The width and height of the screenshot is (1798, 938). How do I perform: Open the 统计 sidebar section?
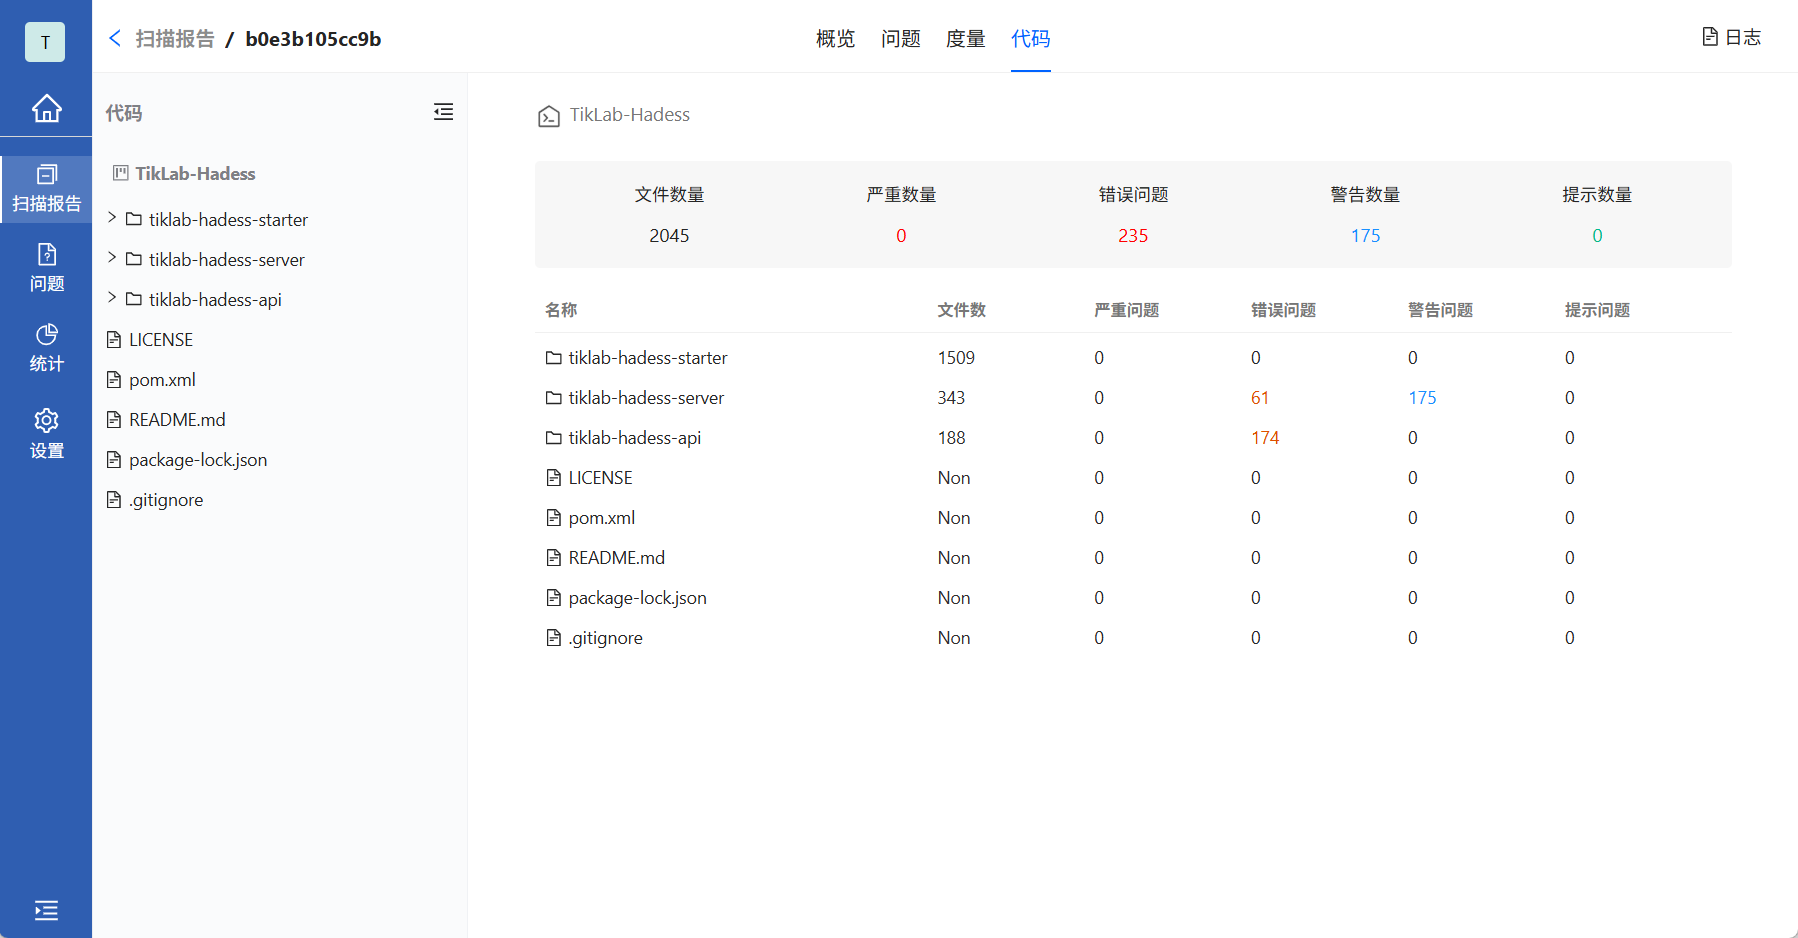46,348
